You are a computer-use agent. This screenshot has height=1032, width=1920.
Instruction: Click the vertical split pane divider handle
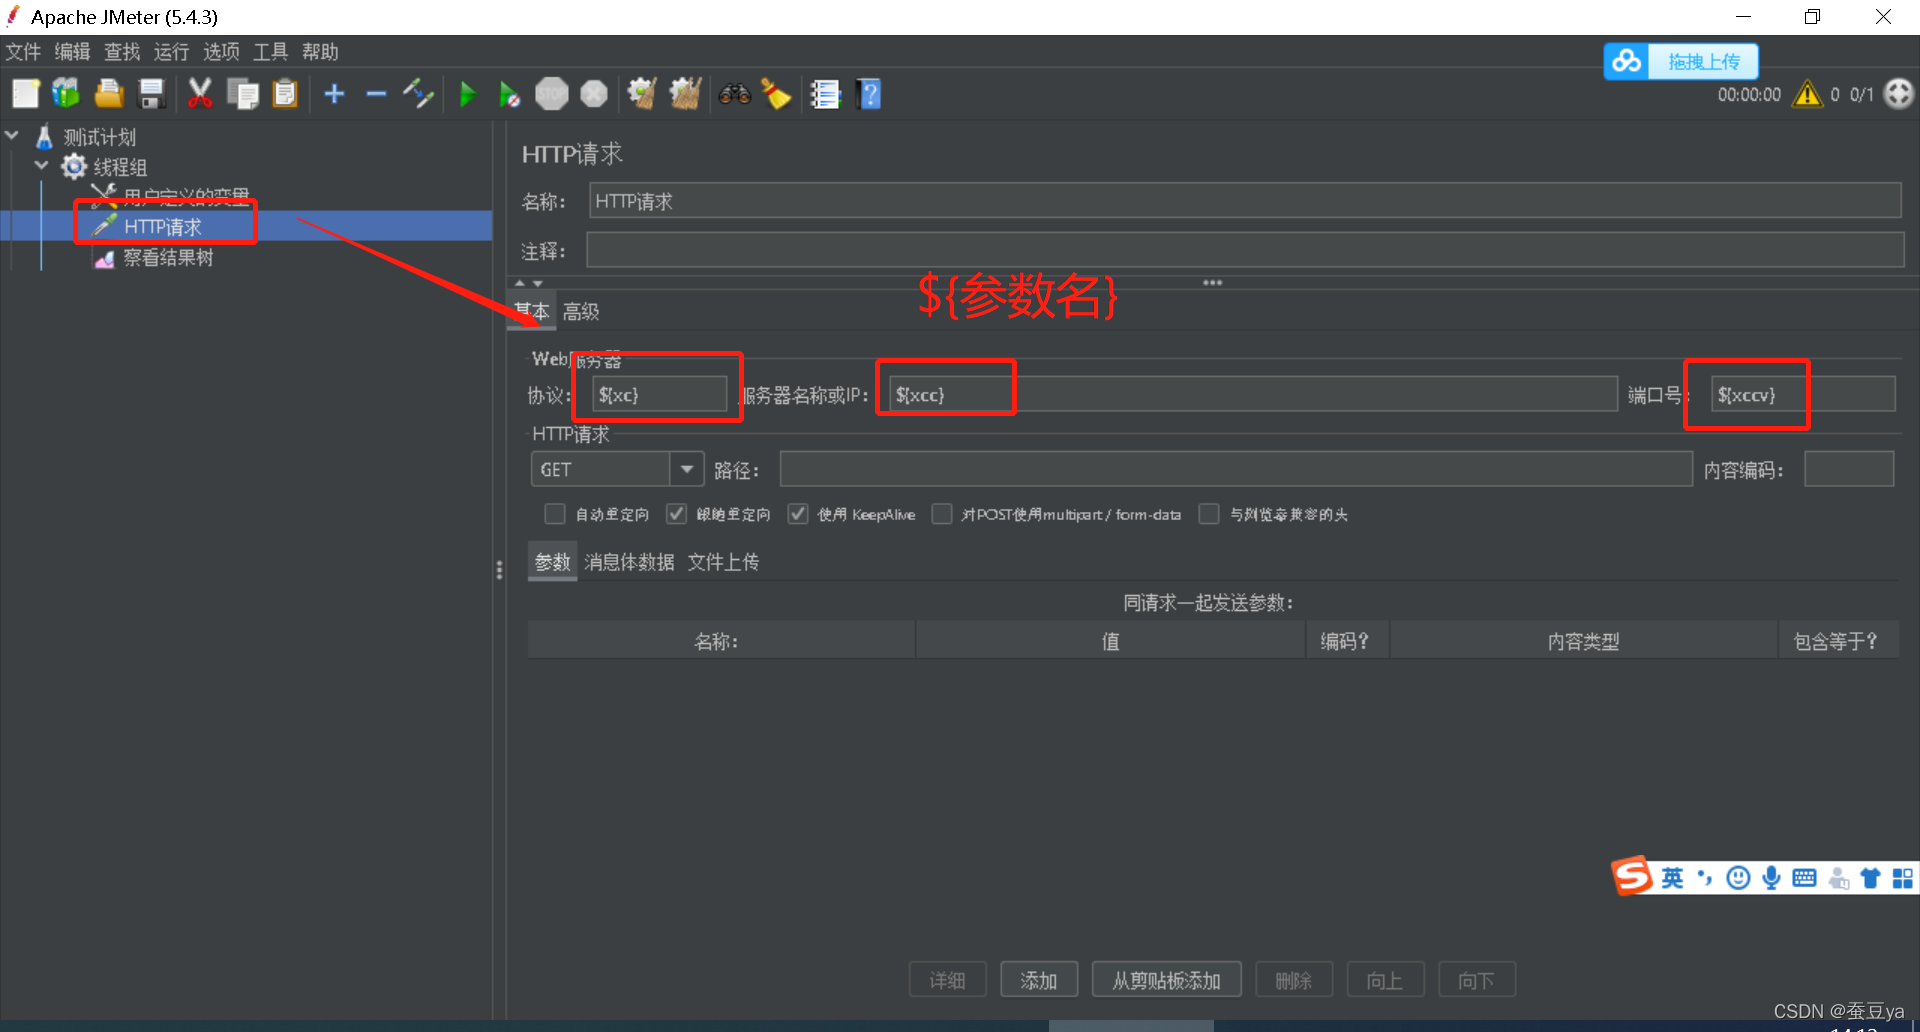pos(499,570)
